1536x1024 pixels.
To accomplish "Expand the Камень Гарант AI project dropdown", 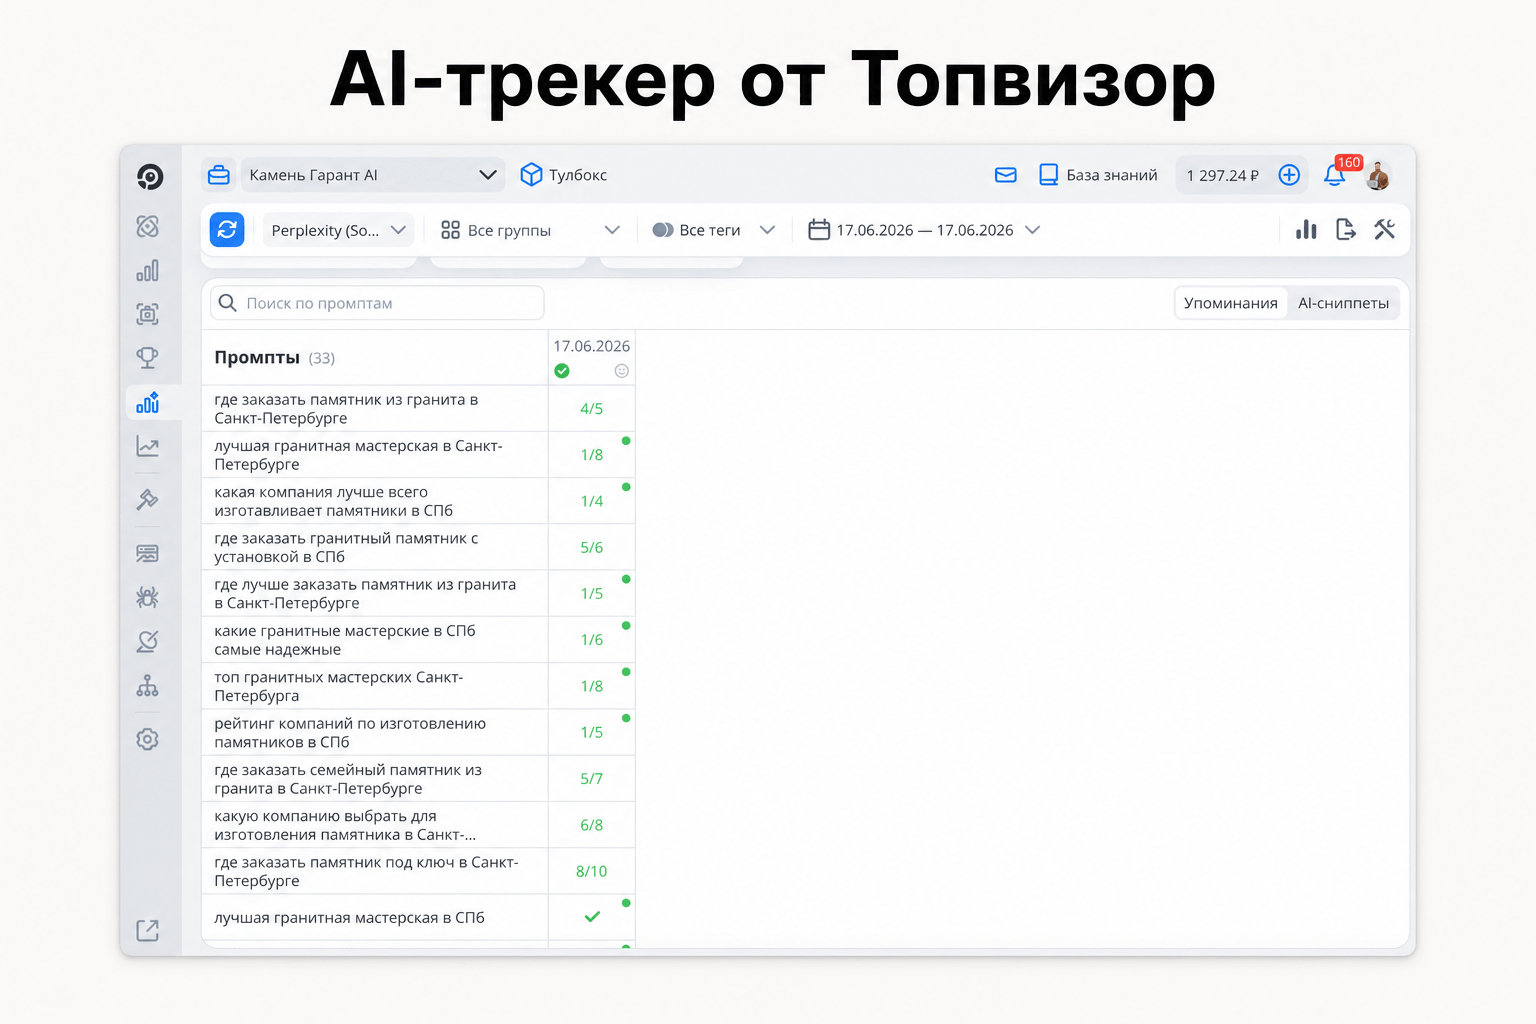I will point(371,175).
